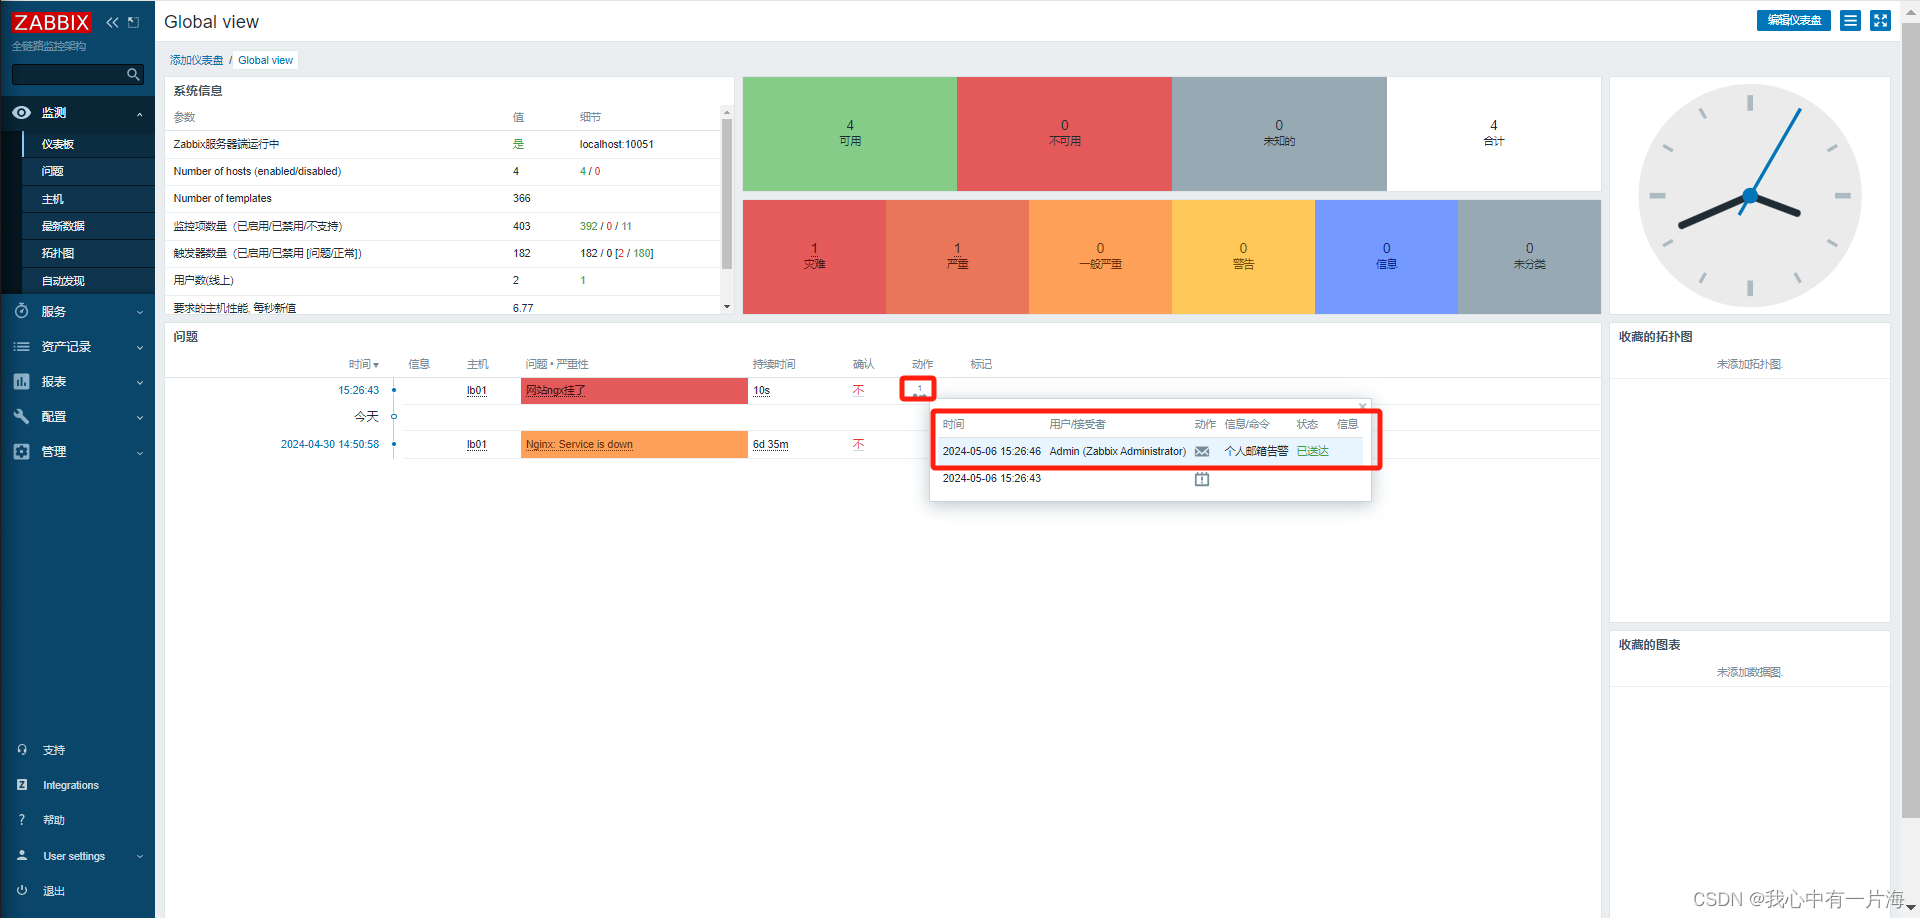1920x918 pixels.
Task: Click host lb01 in the 网站ngx挂了 row
Action: click(477, 391)
